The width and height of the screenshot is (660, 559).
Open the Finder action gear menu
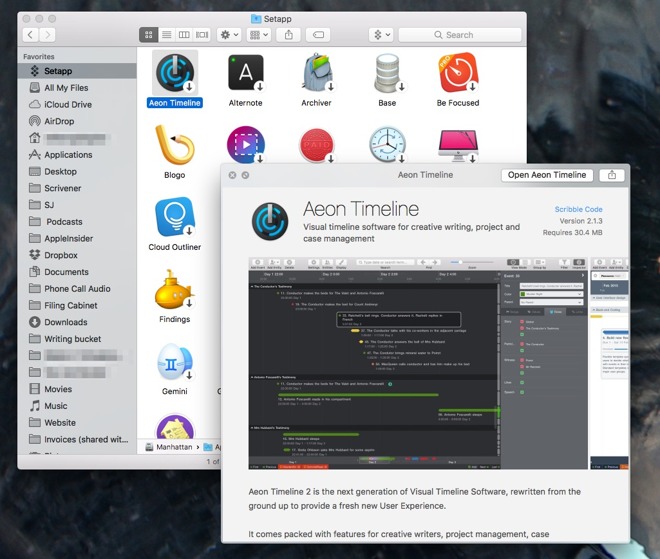(x=229, y=35)
